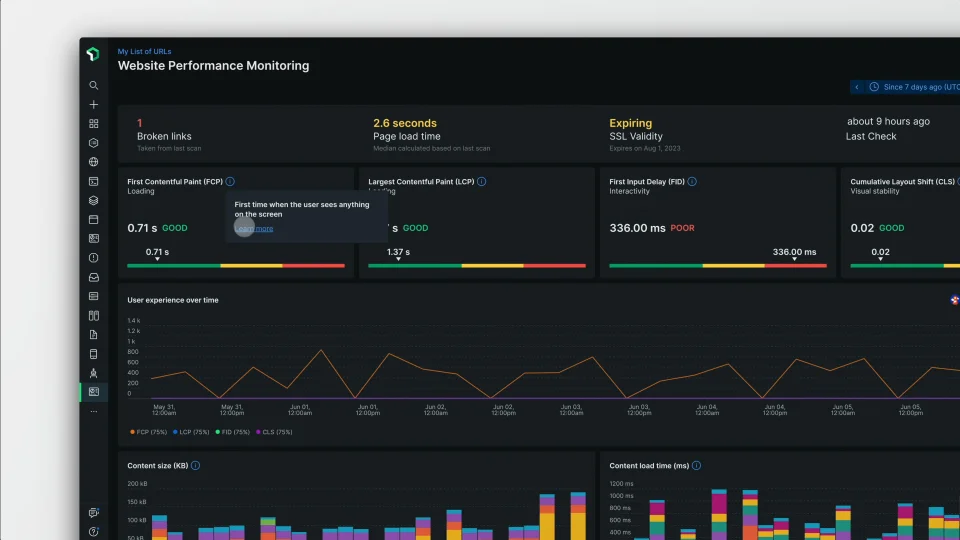
Task: Toggle the CLS (75%) legend series
Action: click(274, 432)
